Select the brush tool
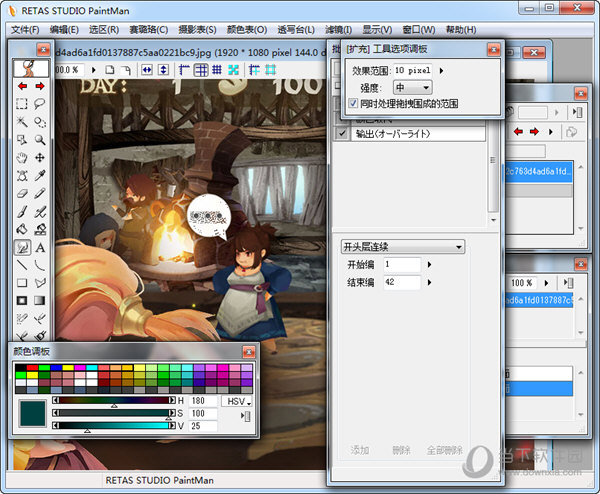 [x=22, y=212]
